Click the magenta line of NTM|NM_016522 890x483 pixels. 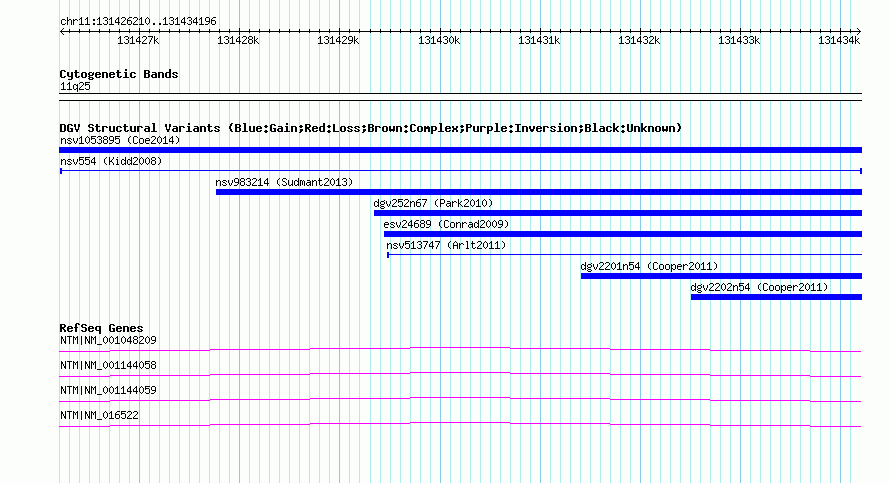460,424
